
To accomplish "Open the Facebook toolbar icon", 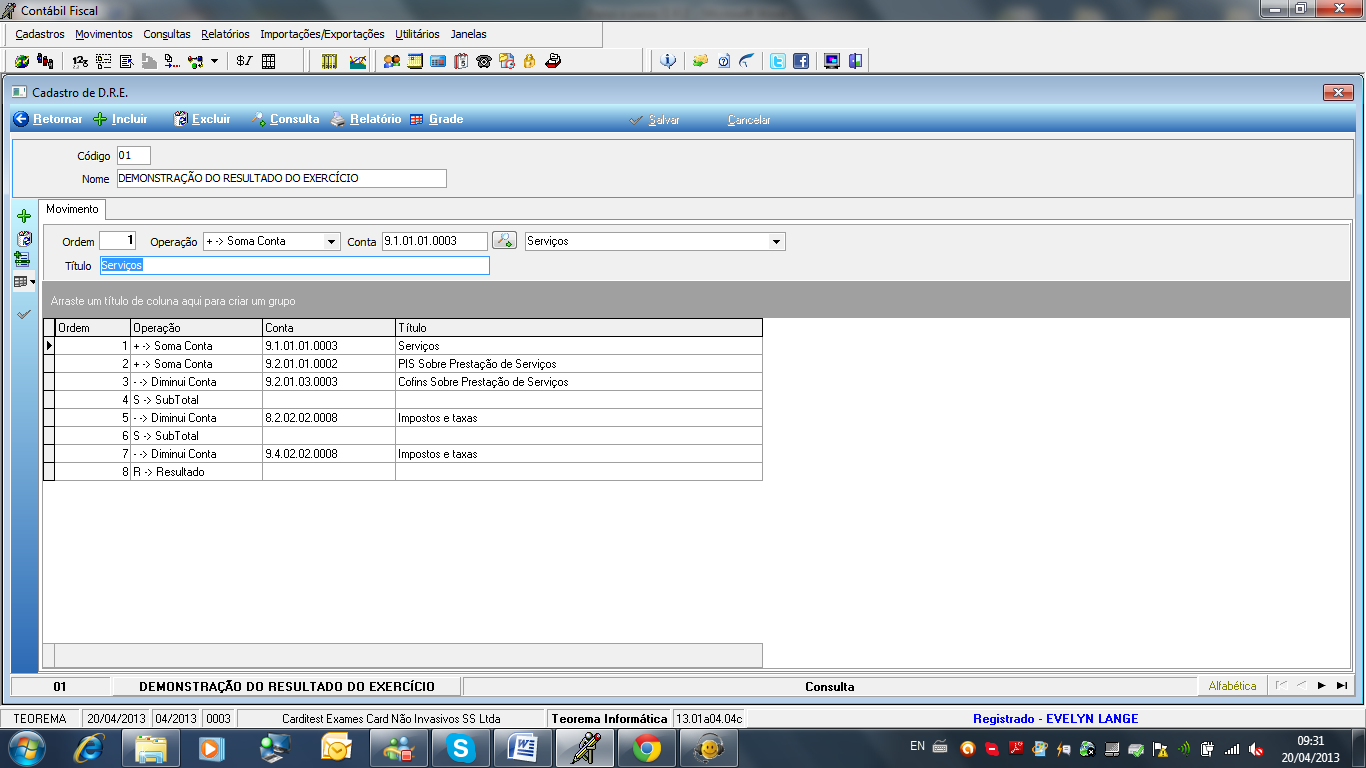I will [801, 61].
